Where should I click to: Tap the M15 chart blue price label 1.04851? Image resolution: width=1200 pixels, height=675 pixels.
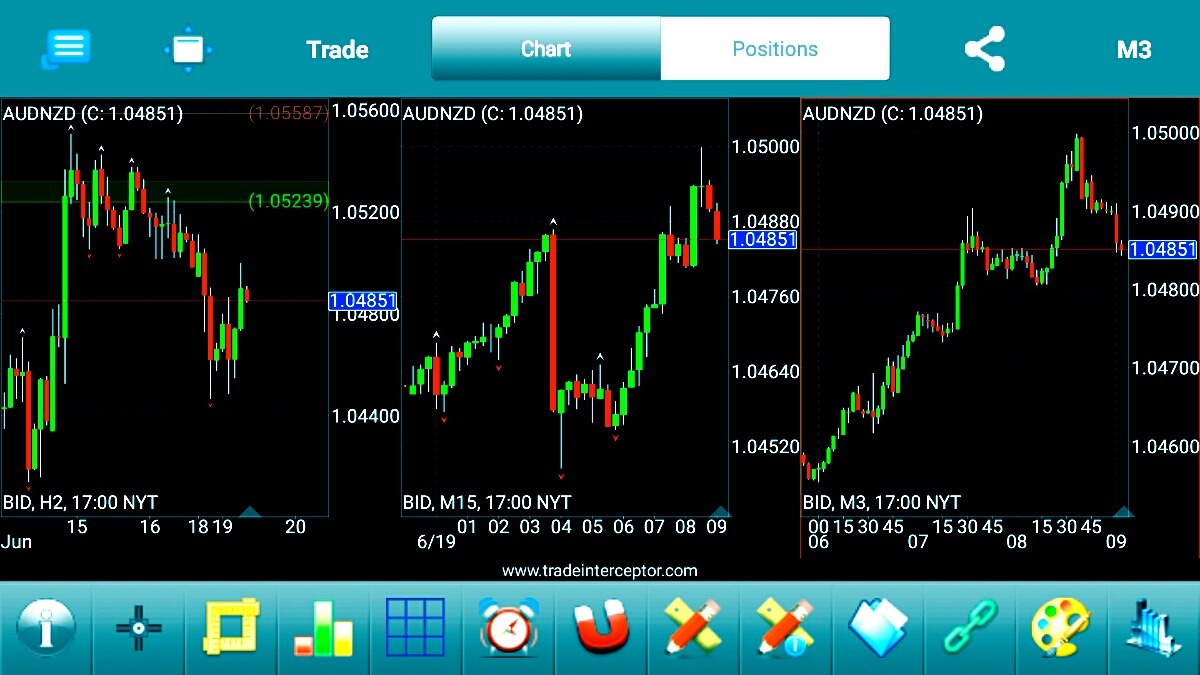(763, 240)
